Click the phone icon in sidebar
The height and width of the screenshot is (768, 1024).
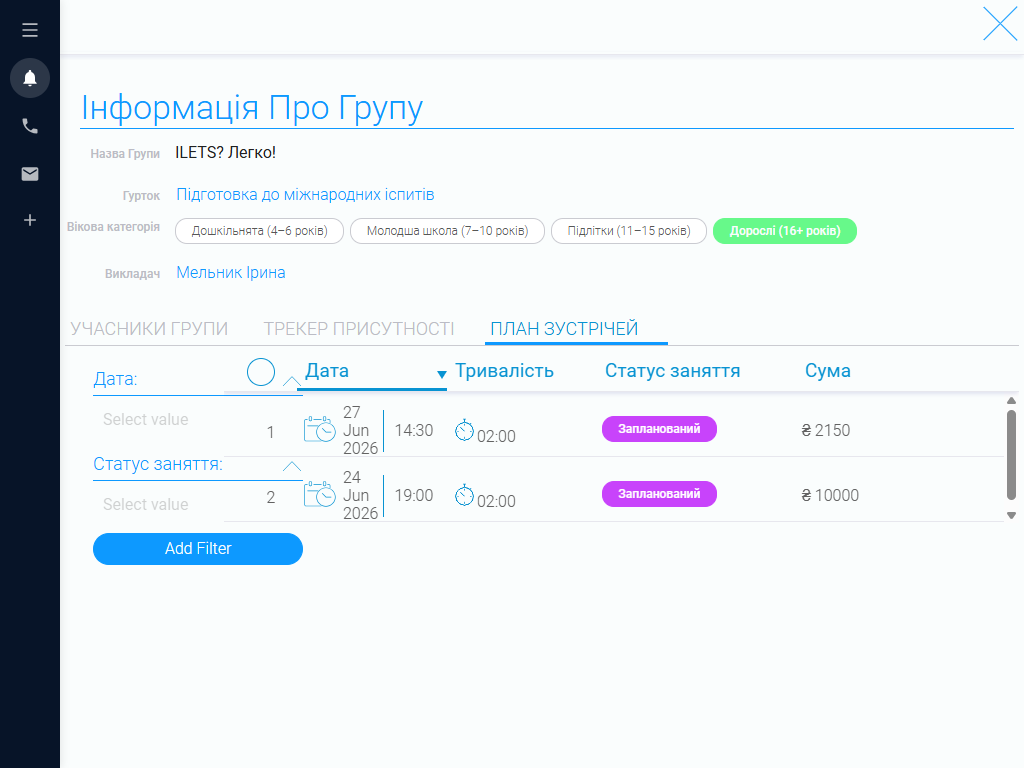(x=30, y=126)
